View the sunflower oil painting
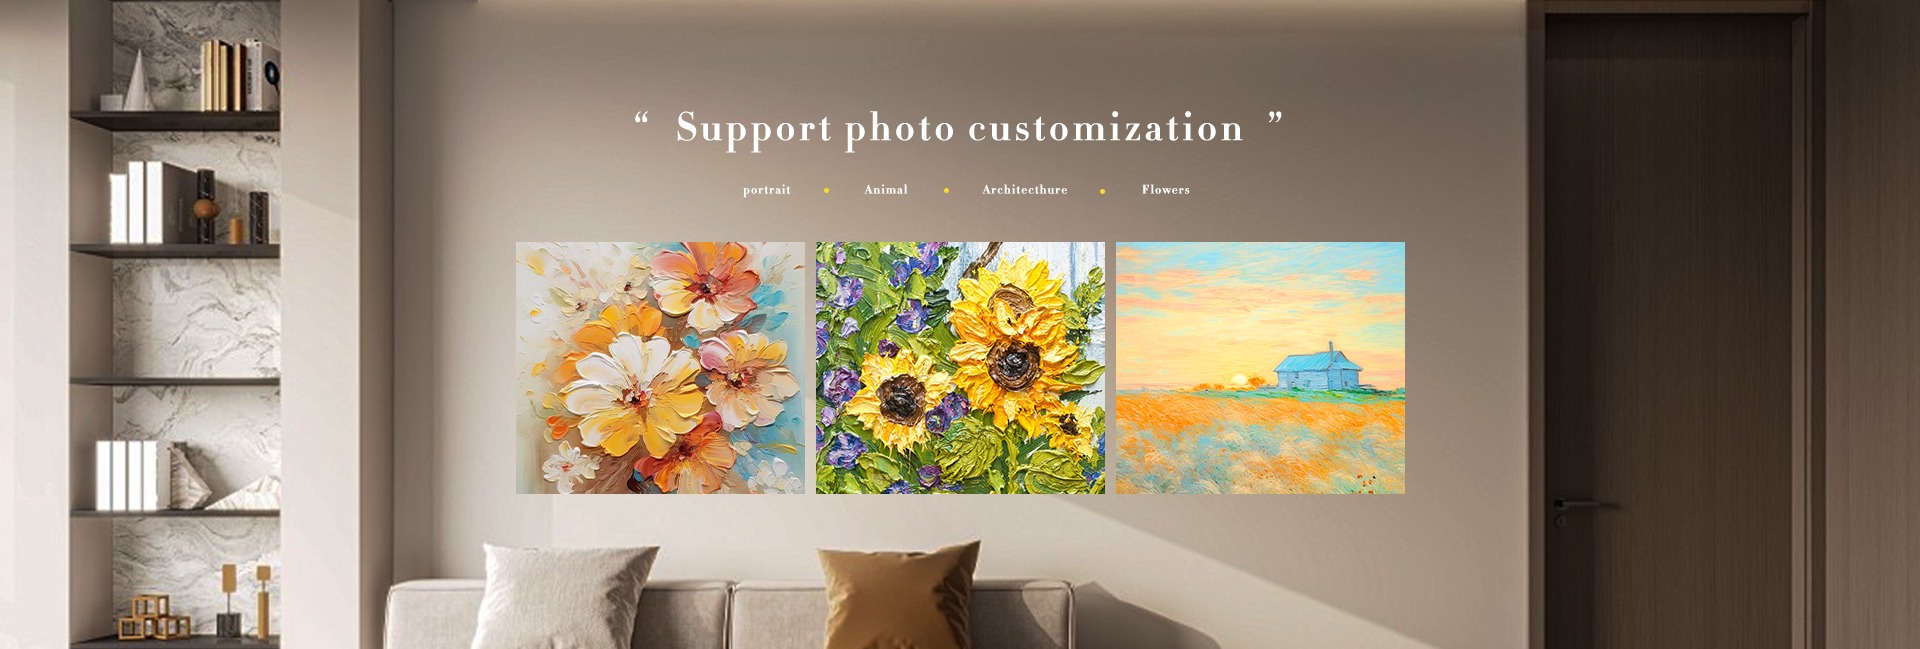This screenshot has width=1920, height=649. tap(960, 367)
